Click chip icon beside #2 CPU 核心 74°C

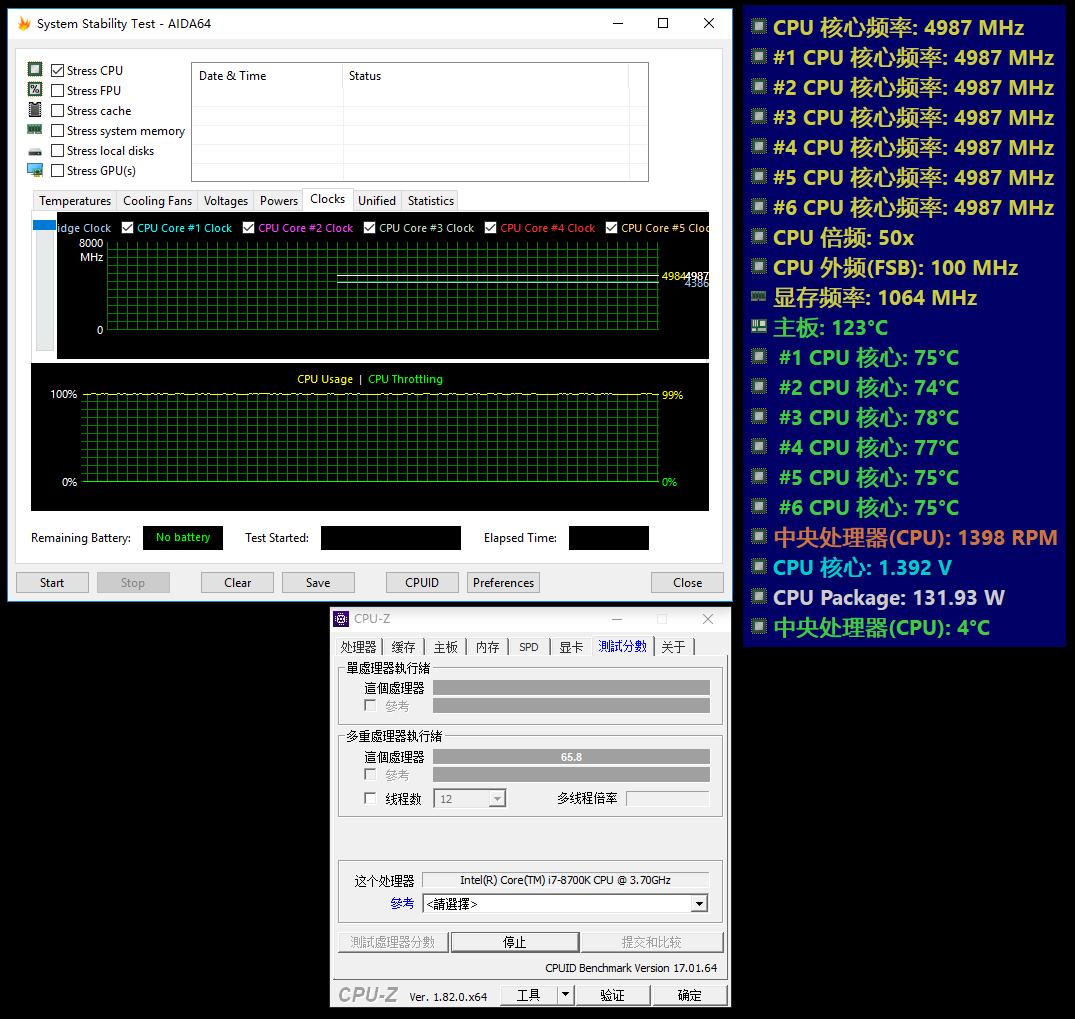758,386
